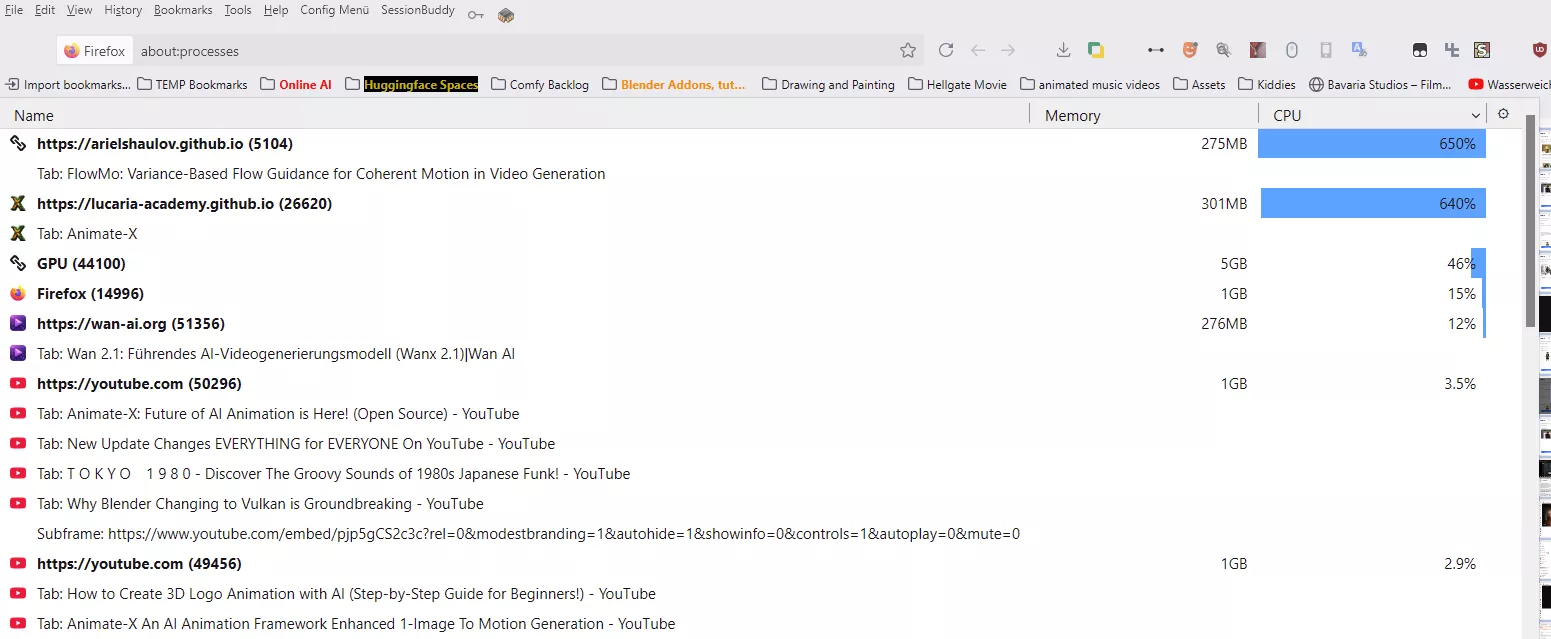This screenshot has width=1551, height=639.
Task: Open the Kiddies bookmarks folder
Action: (1267, 85)
